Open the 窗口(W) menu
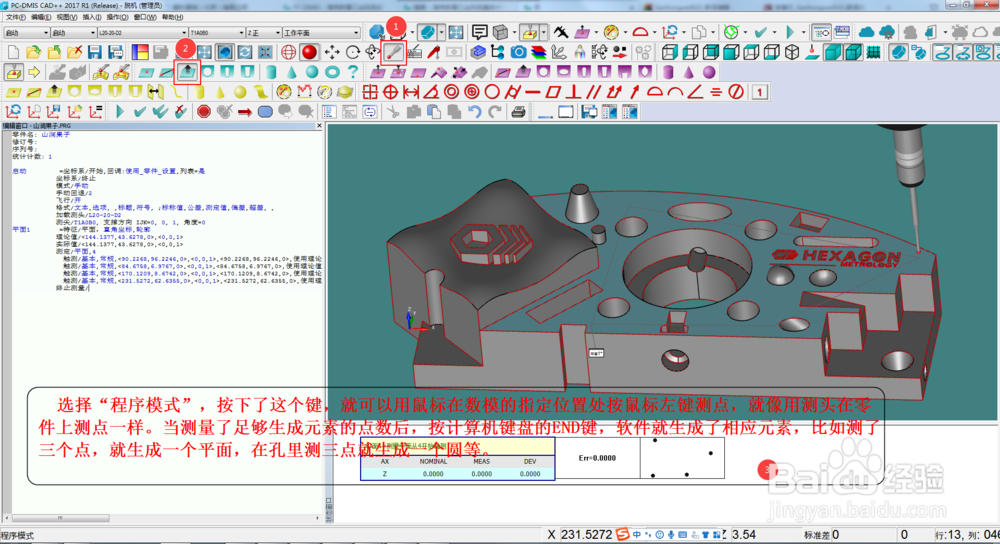 tap(145, 17)
